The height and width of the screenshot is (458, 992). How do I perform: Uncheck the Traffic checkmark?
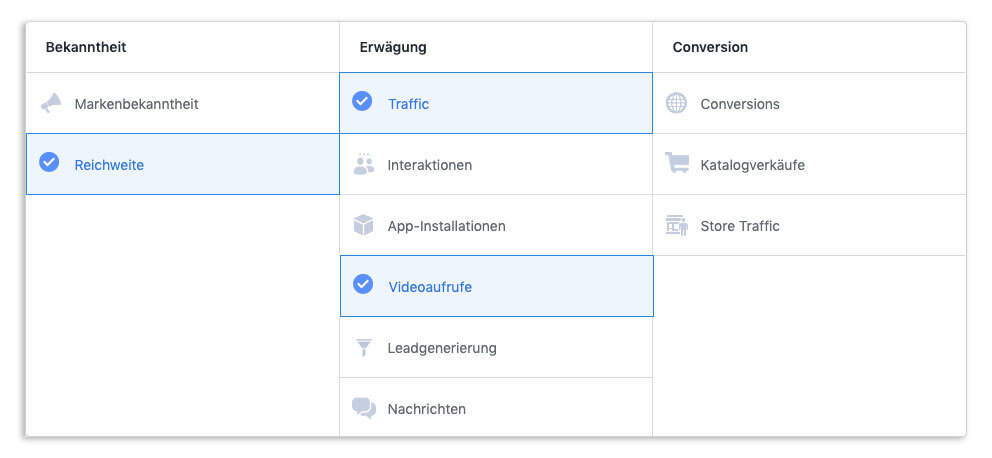tap(362, 102)
